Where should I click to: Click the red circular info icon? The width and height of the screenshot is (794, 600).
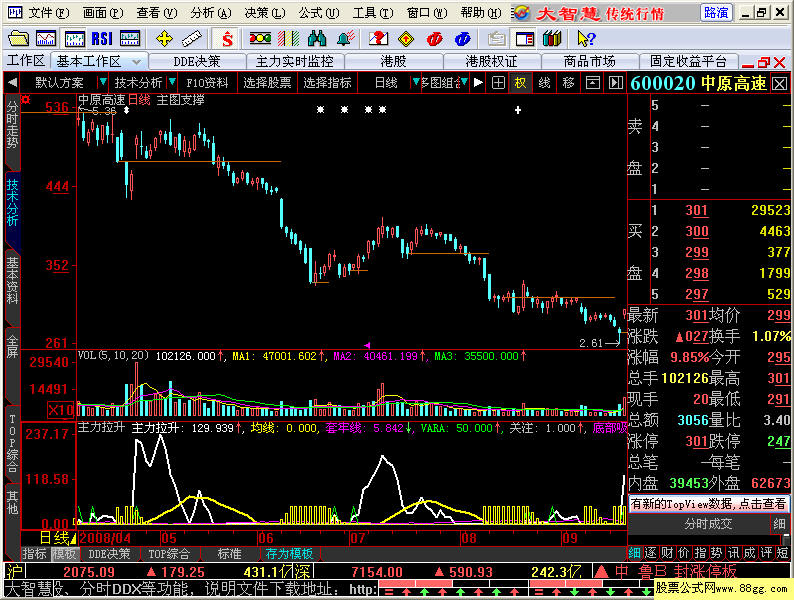tap(434, 38)
